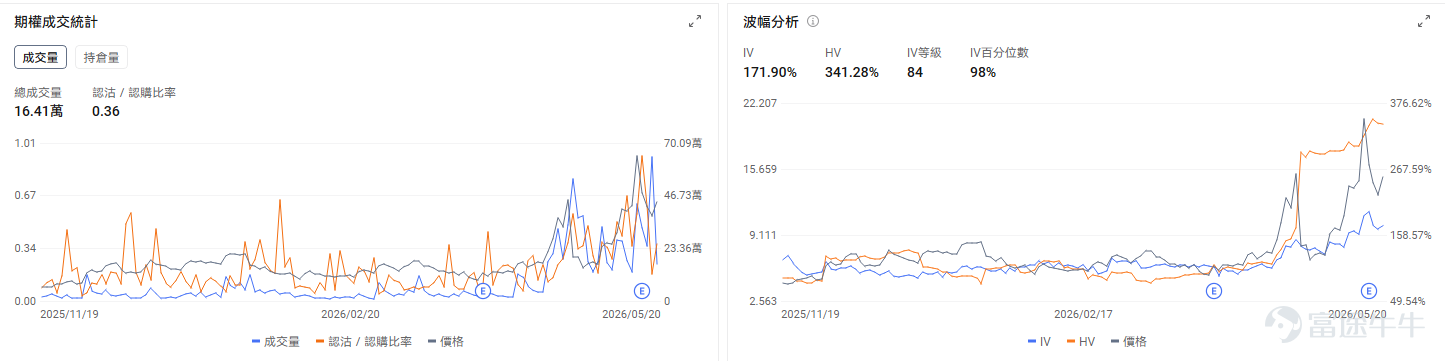Click the 2025/11/19 date label on volume chart
The image size is (1445, 361).
tap(69, 313)
